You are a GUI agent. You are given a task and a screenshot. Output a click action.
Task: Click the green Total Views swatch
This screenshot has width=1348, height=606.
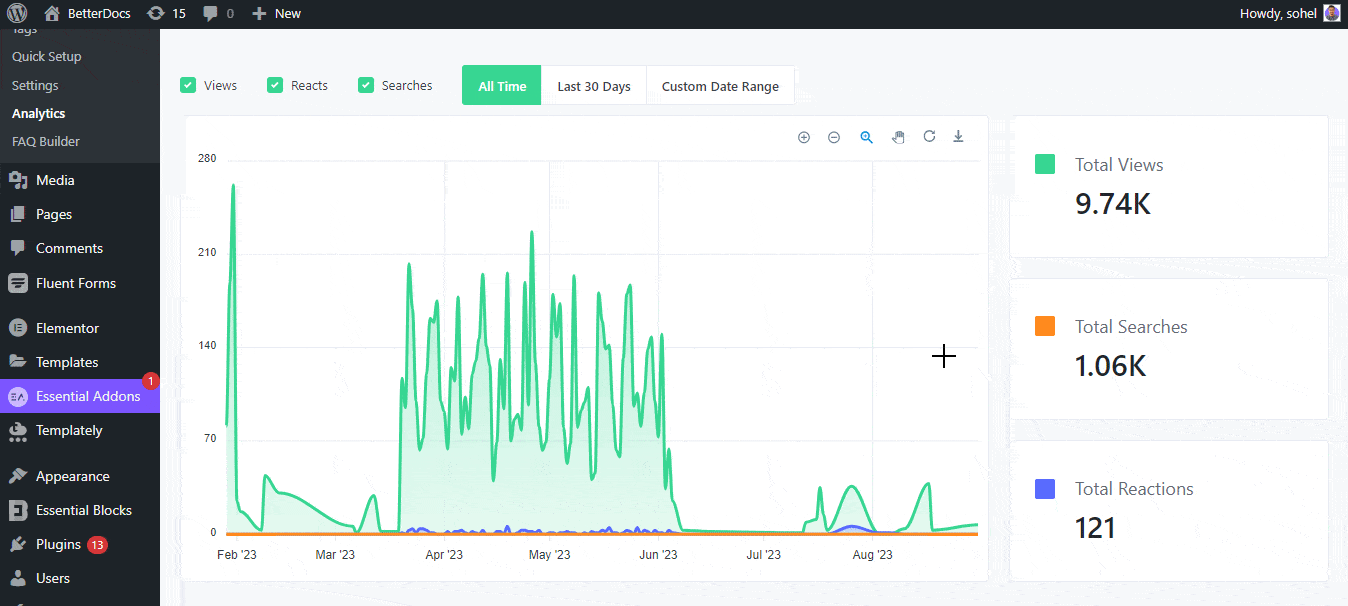[1045, 164]
